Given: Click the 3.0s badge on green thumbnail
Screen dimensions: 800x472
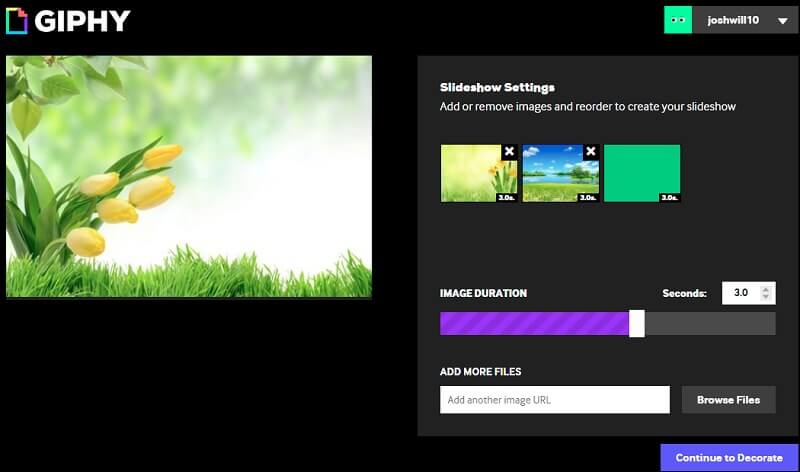Looking at the screenshot, I should point(668,197).
